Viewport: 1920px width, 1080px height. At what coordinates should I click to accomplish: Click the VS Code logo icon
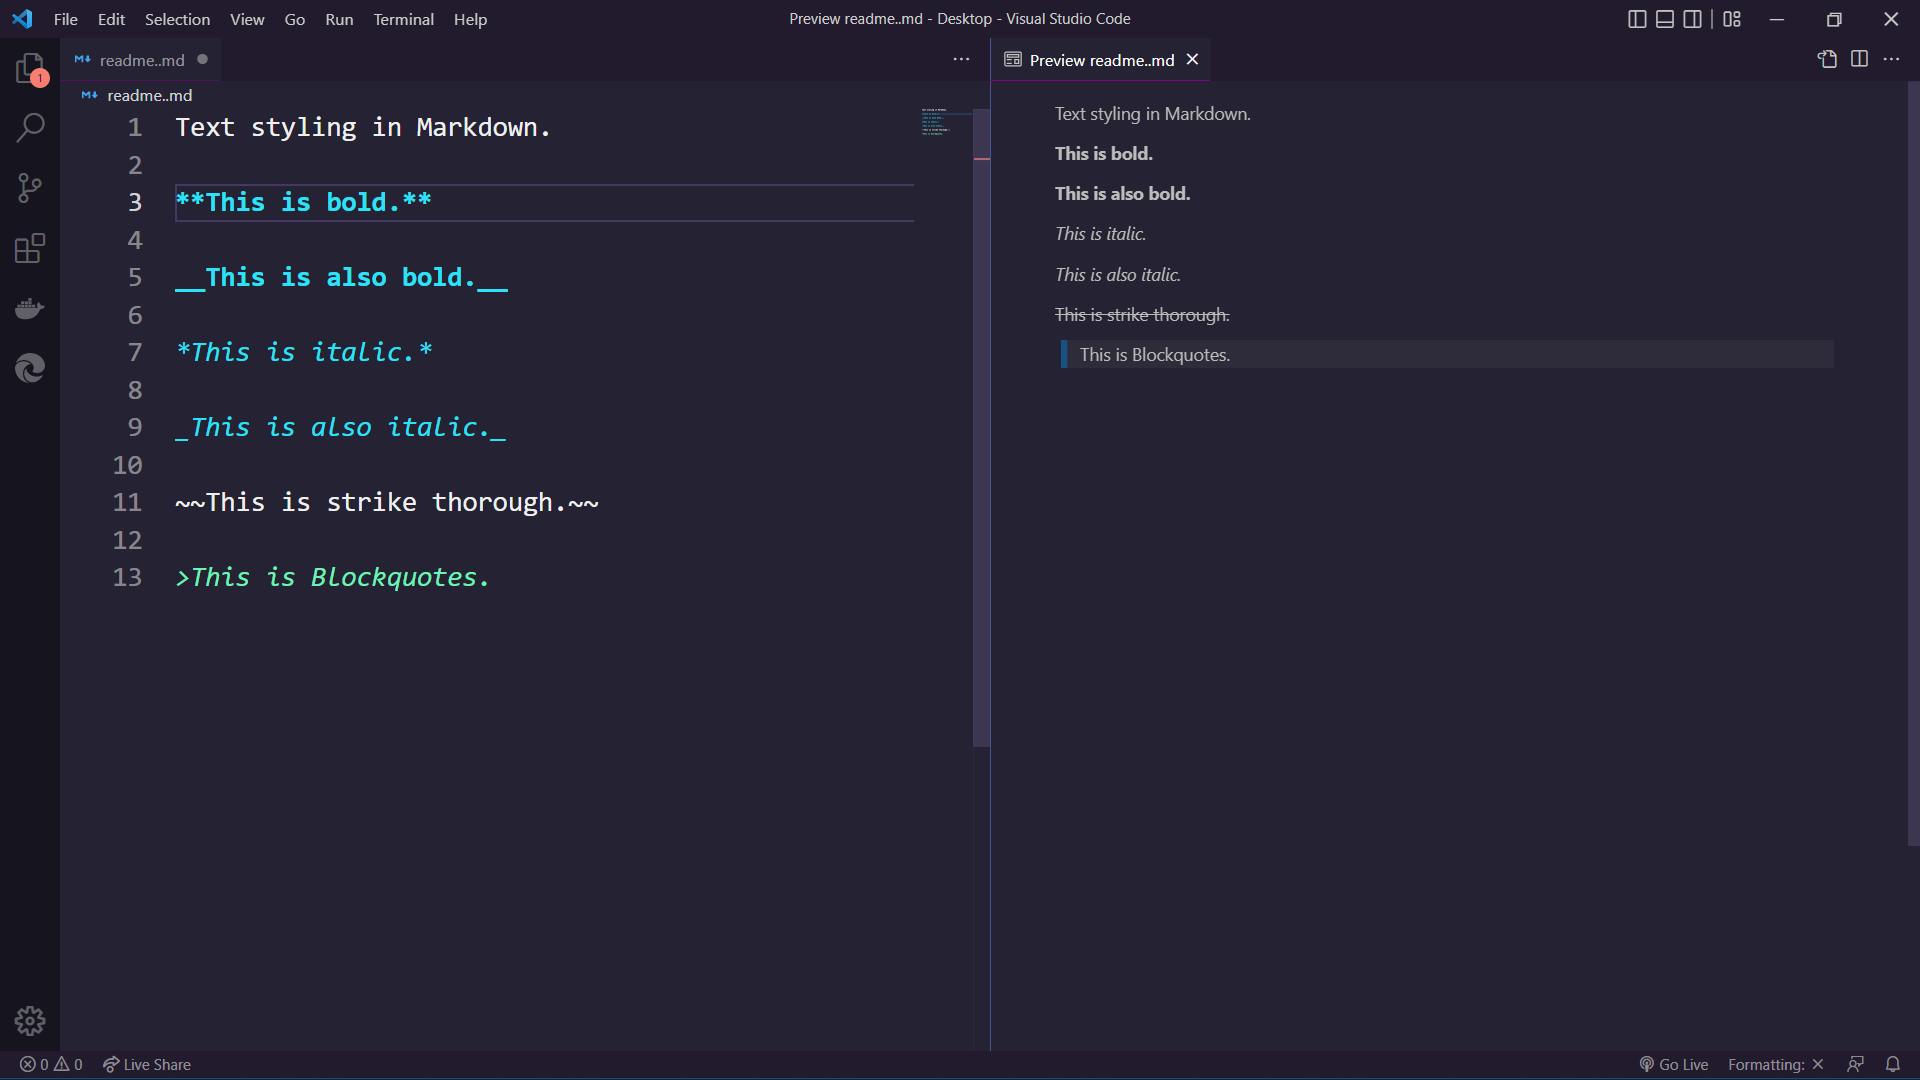(x=22, y=19)
